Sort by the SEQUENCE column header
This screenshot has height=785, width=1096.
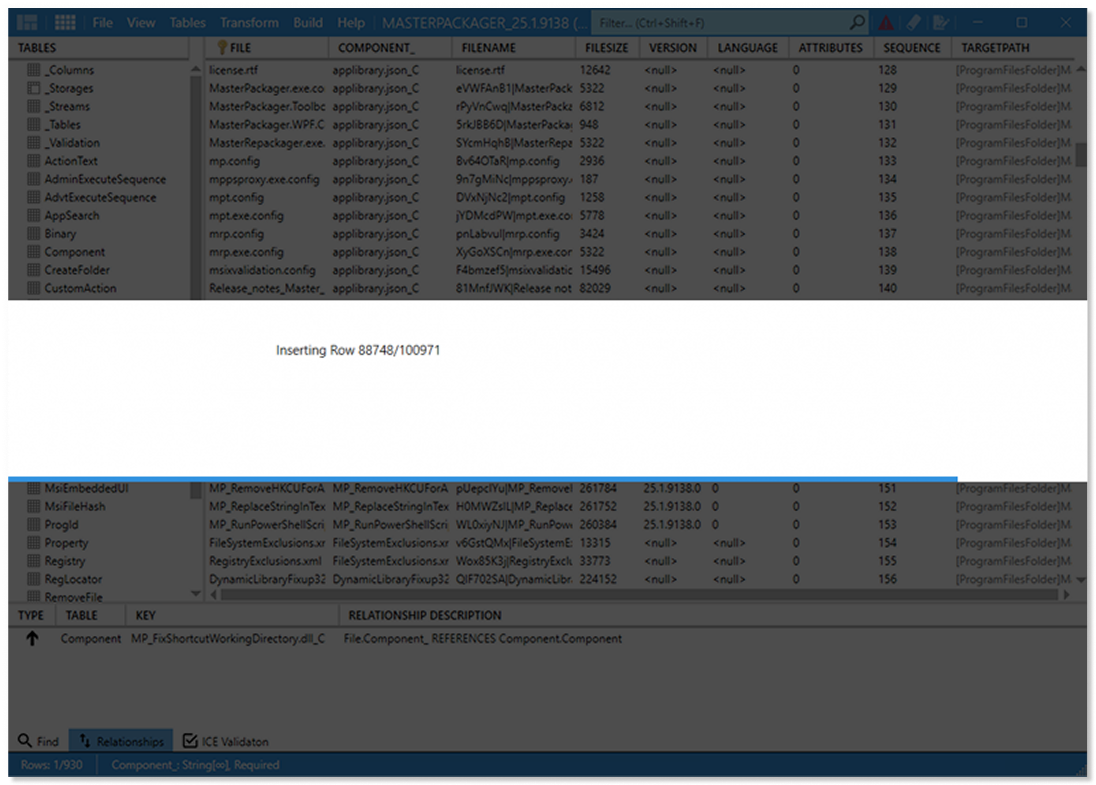point(911,47)
